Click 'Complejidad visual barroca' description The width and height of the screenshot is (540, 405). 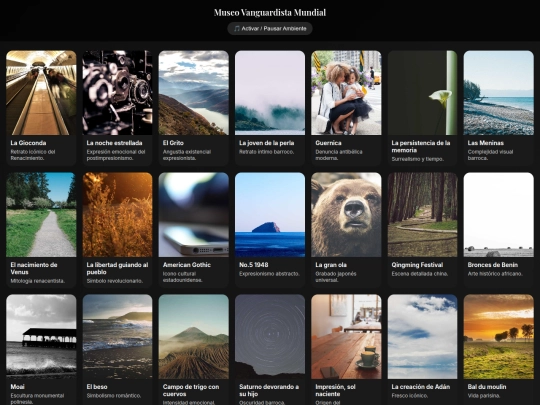pyautogui.click(x=490, y=155)
